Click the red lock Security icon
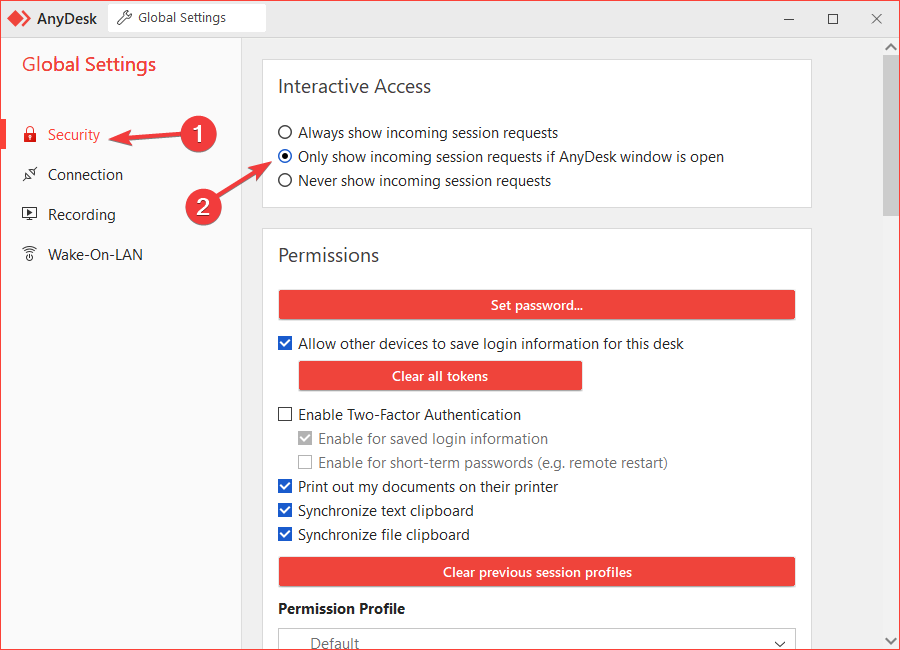Screen dimensions: 900x650 [30, 134]
